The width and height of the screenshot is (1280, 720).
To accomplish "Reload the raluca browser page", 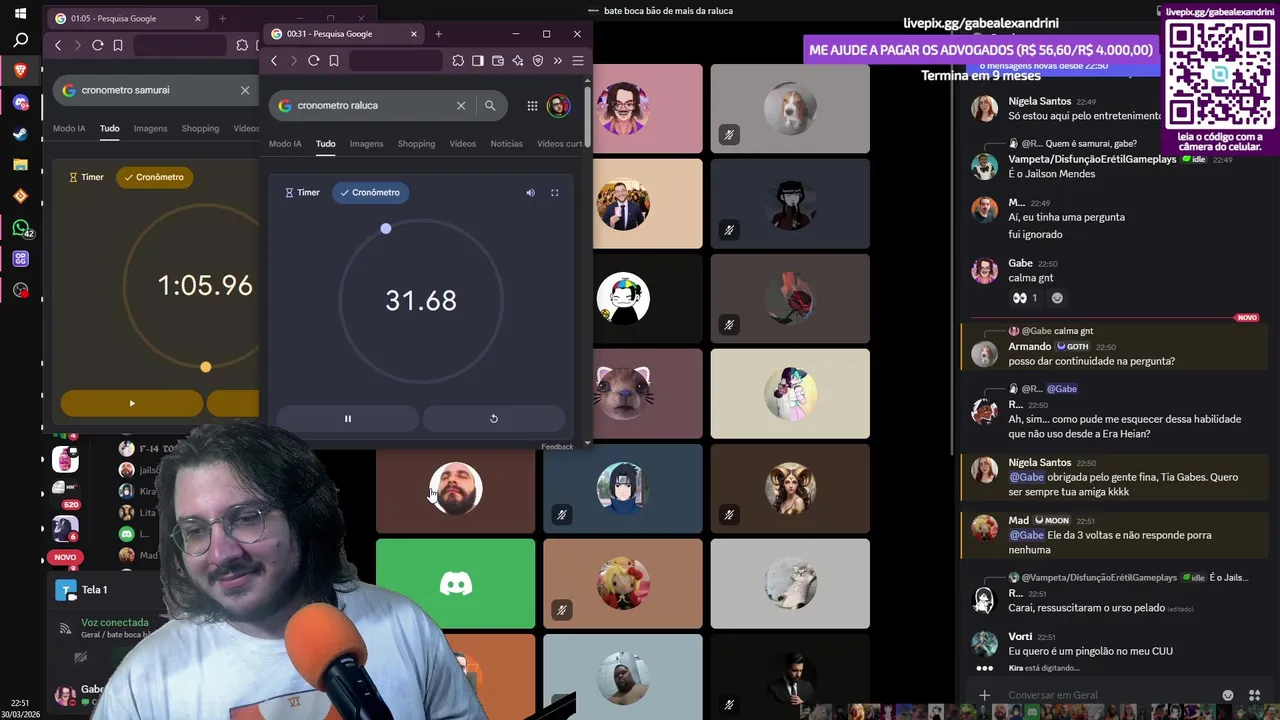I will pos(313,61).
